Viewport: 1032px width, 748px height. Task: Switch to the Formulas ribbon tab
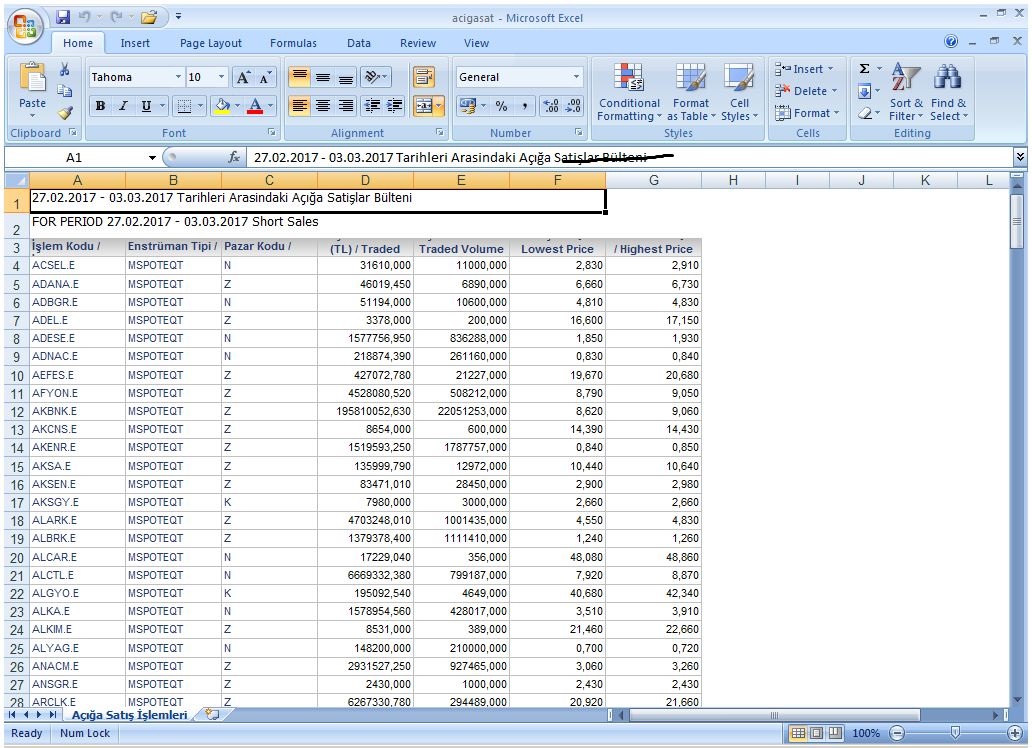click(x=293, y=43)
